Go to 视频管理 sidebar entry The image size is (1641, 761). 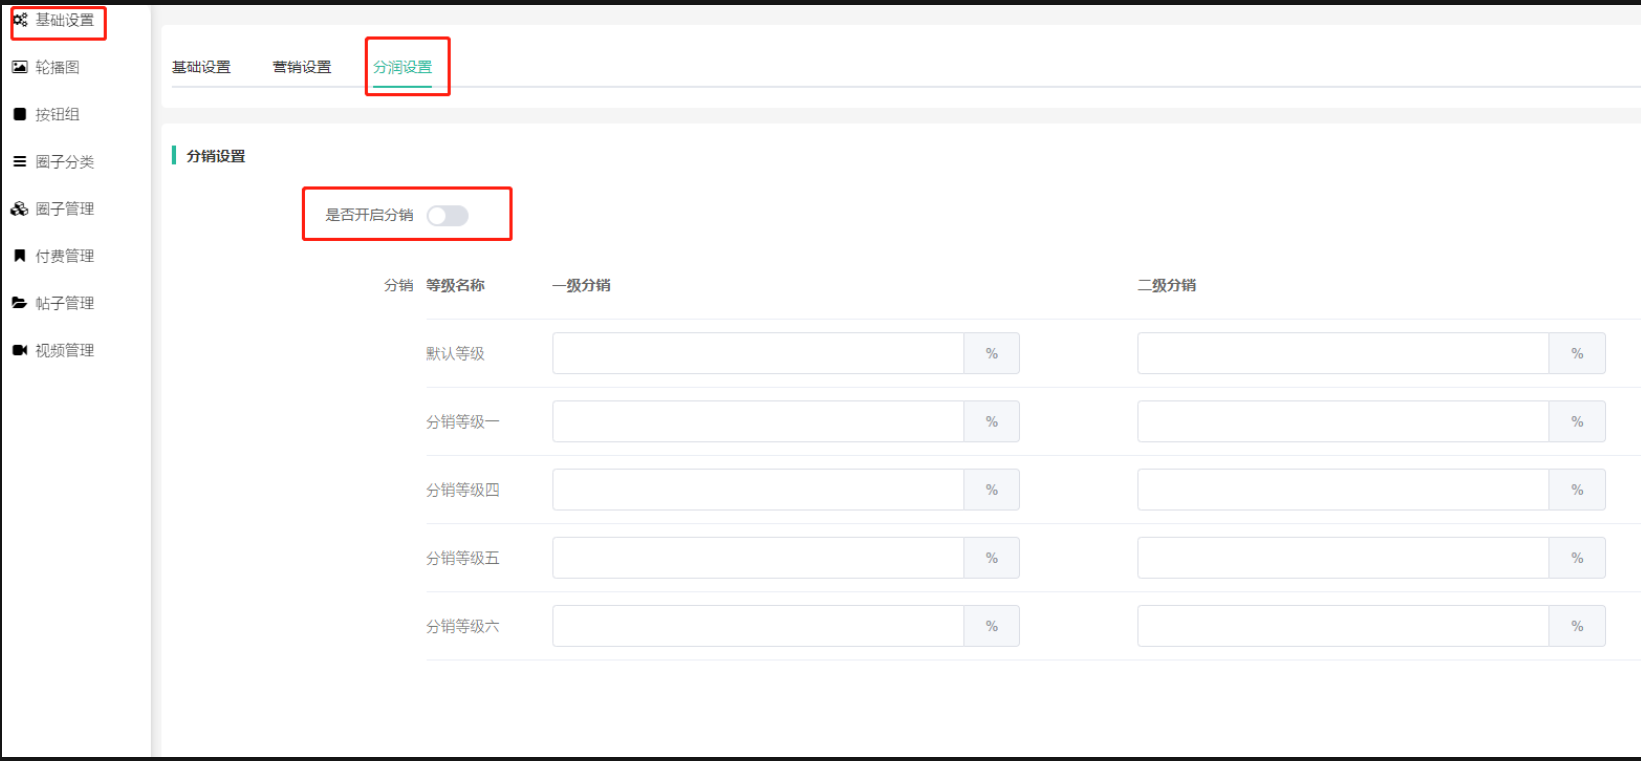65,350
